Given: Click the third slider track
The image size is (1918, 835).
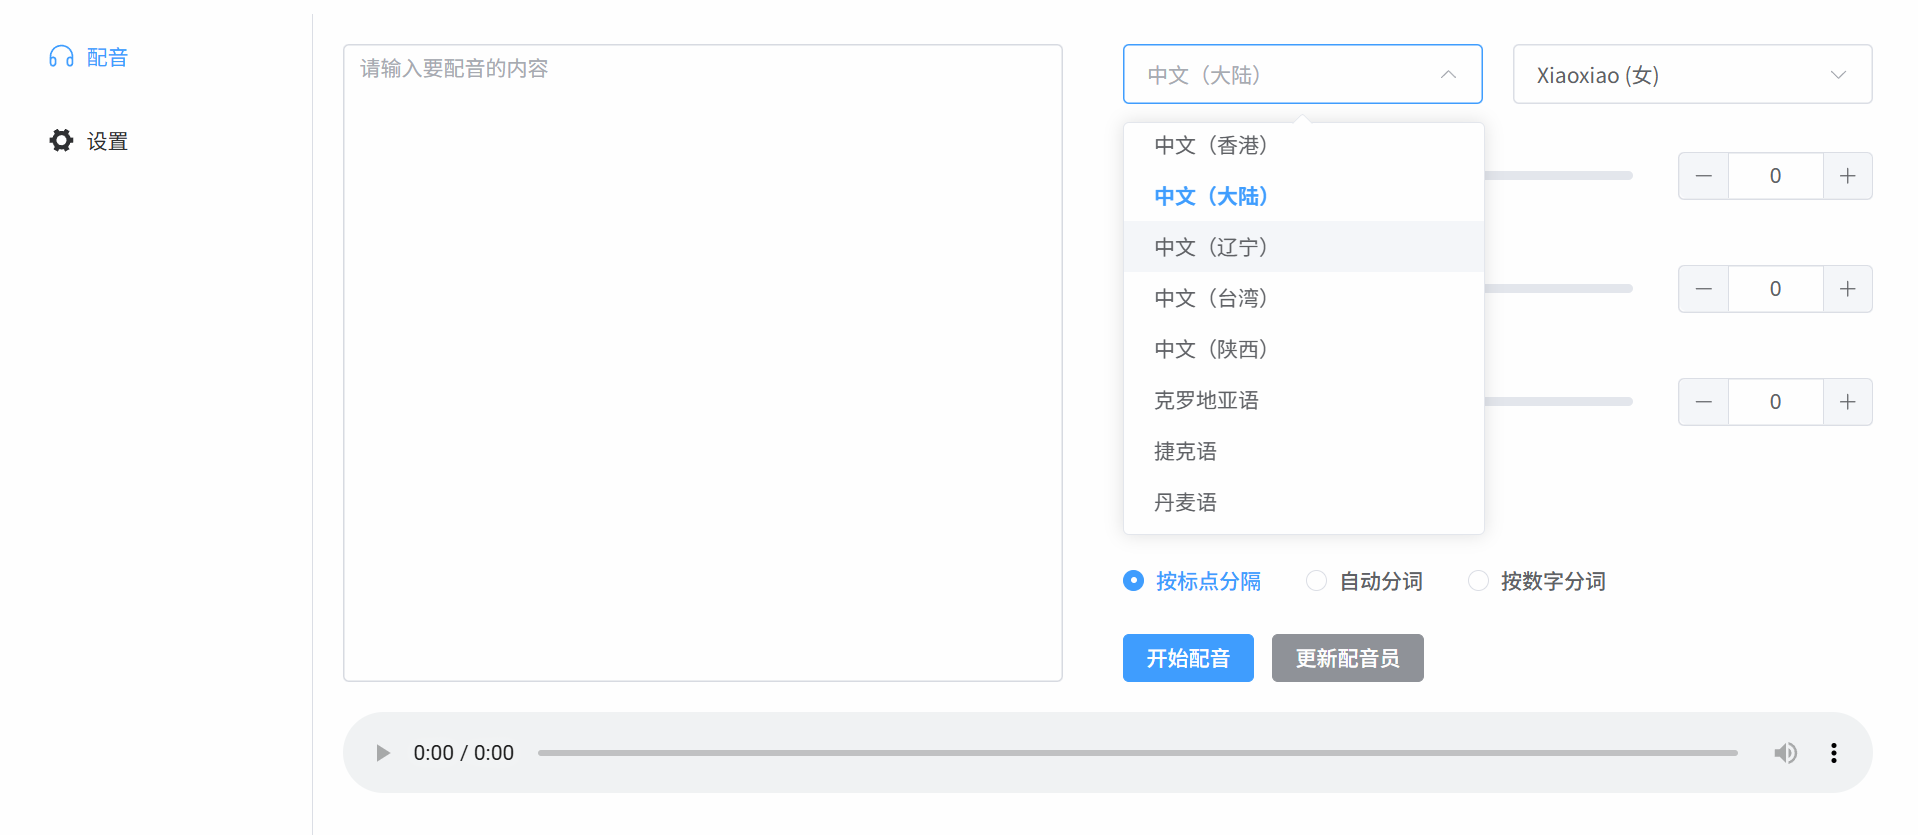Looking at the screenshot, I should click(1559, 401).
